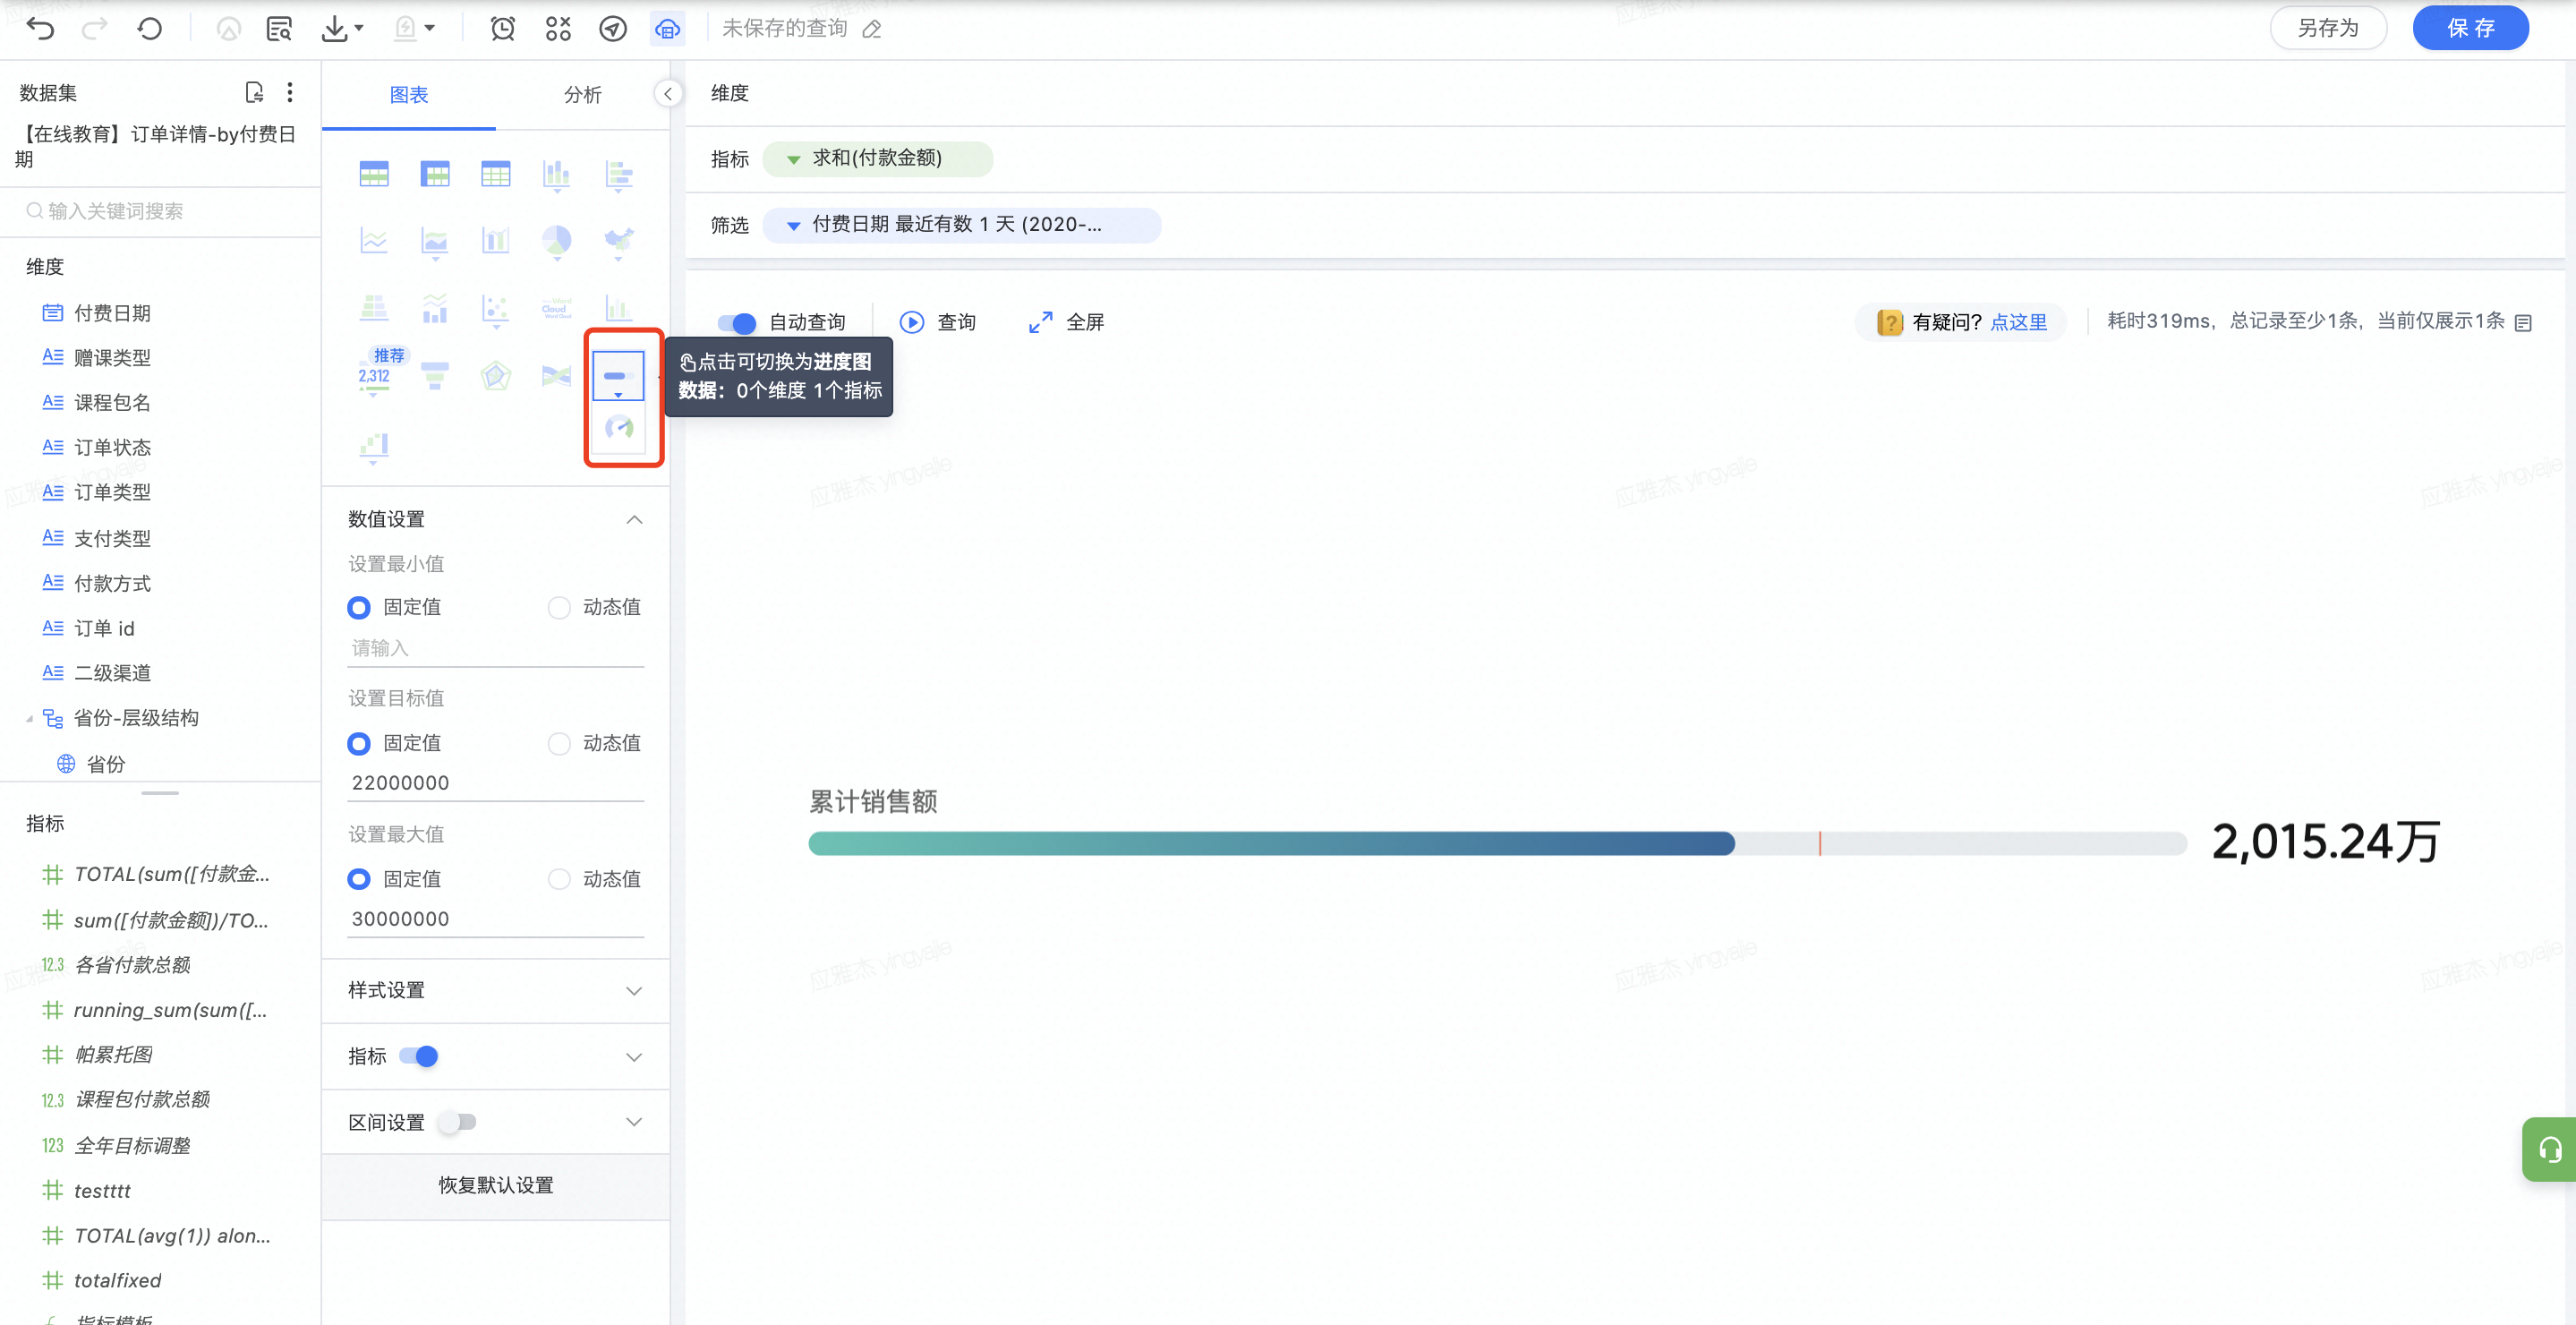
Task: Edit query name with pencil icon
Action: [872, 29]
